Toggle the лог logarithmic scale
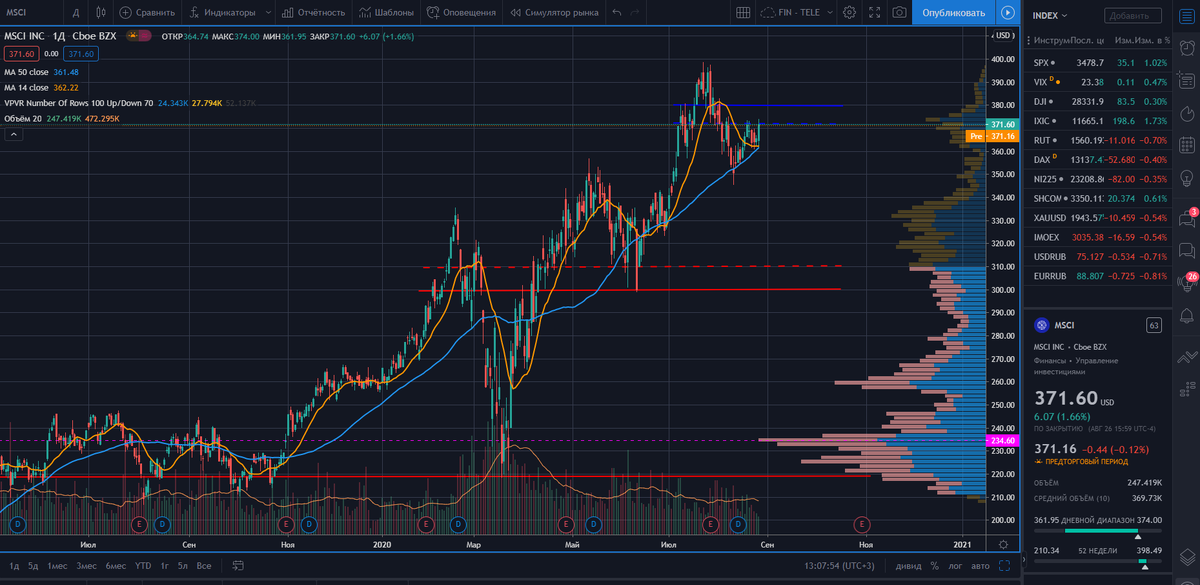 point(954,566)
